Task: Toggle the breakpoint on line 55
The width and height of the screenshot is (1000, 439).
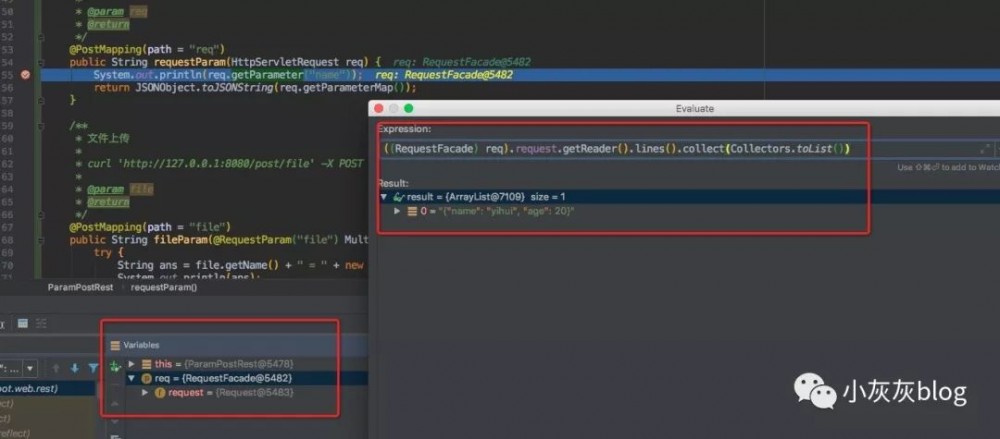Action: point(26,75)
